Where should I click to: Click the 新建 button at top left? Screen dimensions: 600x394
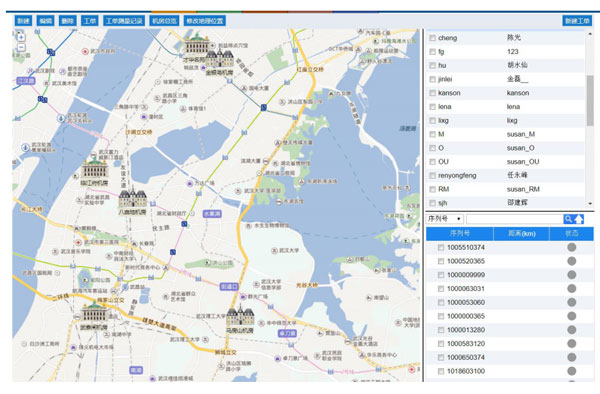(23, 21)
